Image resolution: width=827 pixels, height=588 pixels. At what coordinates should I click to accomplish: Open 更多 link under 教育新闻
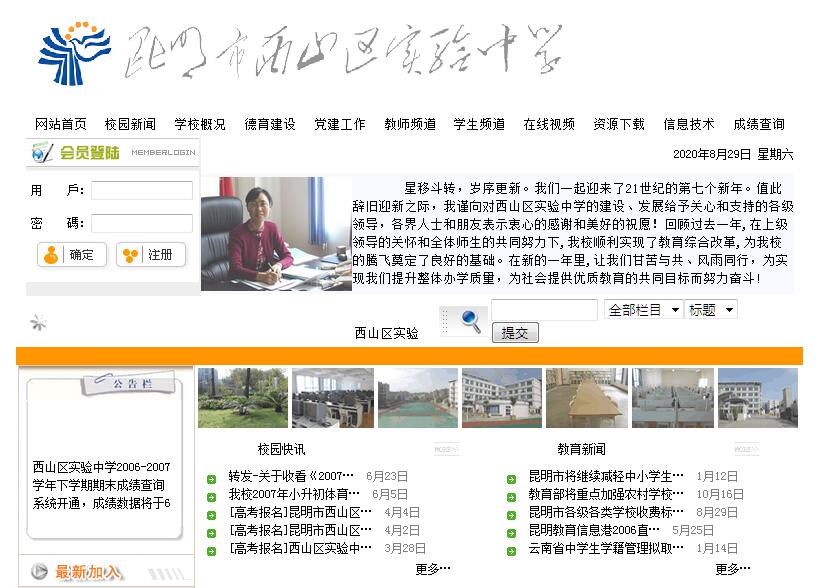[x=733, y=569]
